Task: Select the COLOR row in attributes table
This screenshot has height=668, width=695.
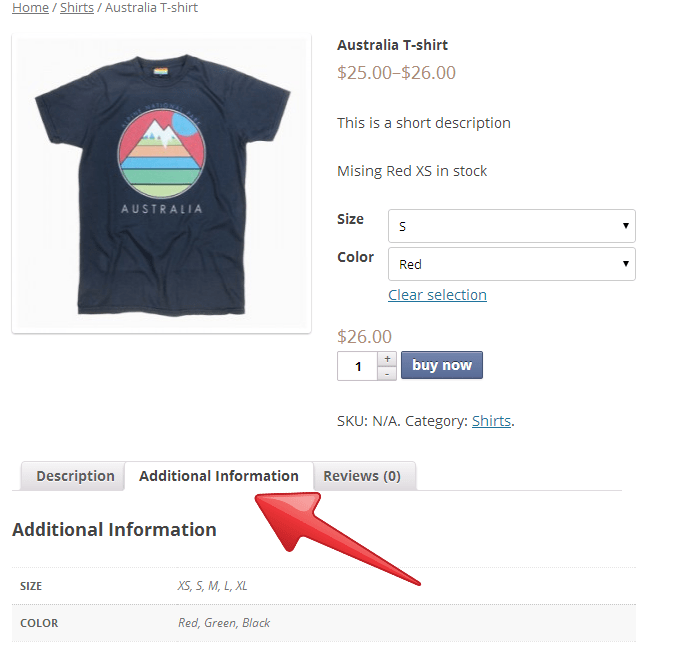Action: click(x=324, y=623)
